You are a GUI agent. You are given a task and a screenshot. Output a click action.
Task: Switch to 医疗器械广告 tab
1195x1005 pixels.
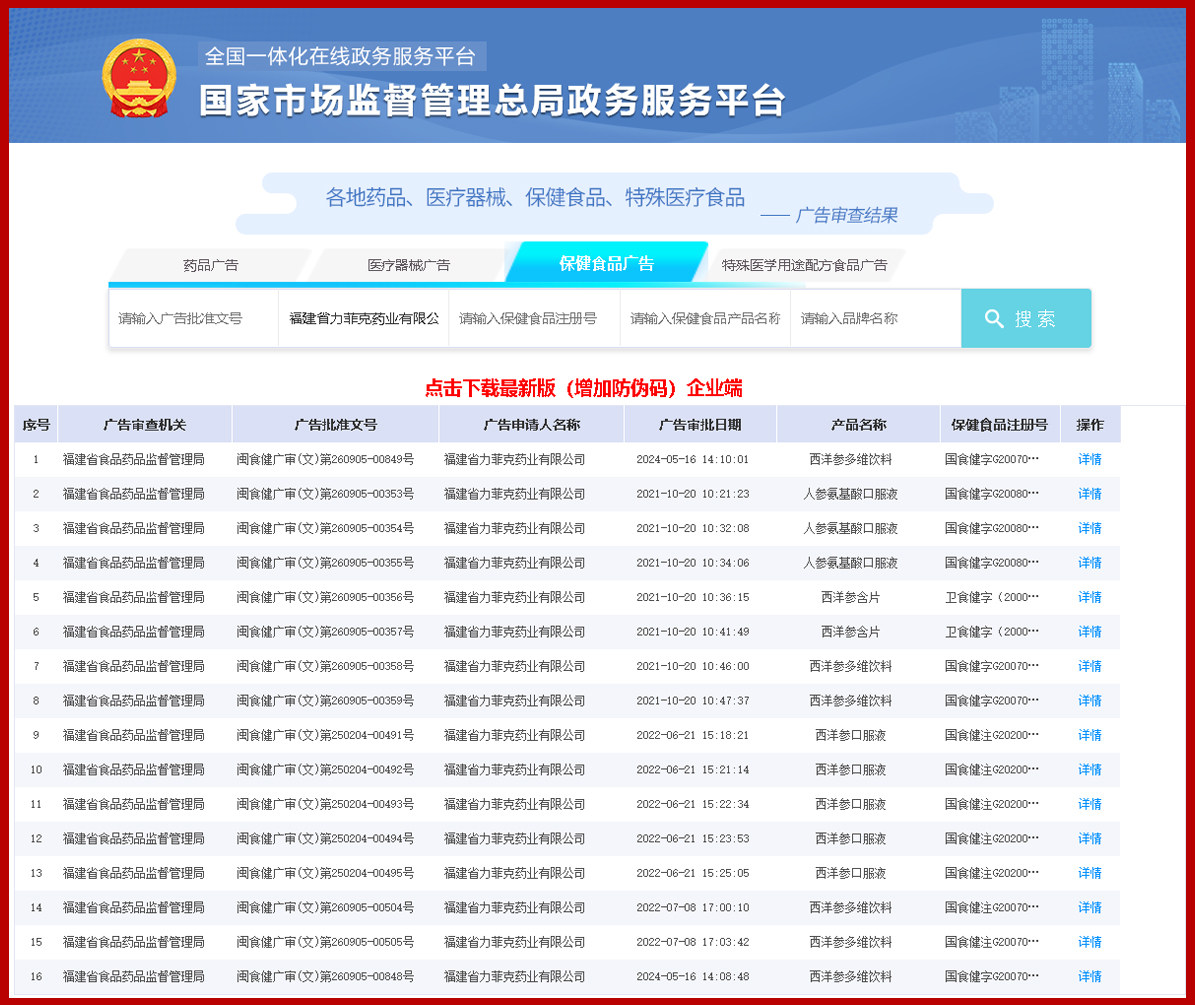tap(408, 265)
